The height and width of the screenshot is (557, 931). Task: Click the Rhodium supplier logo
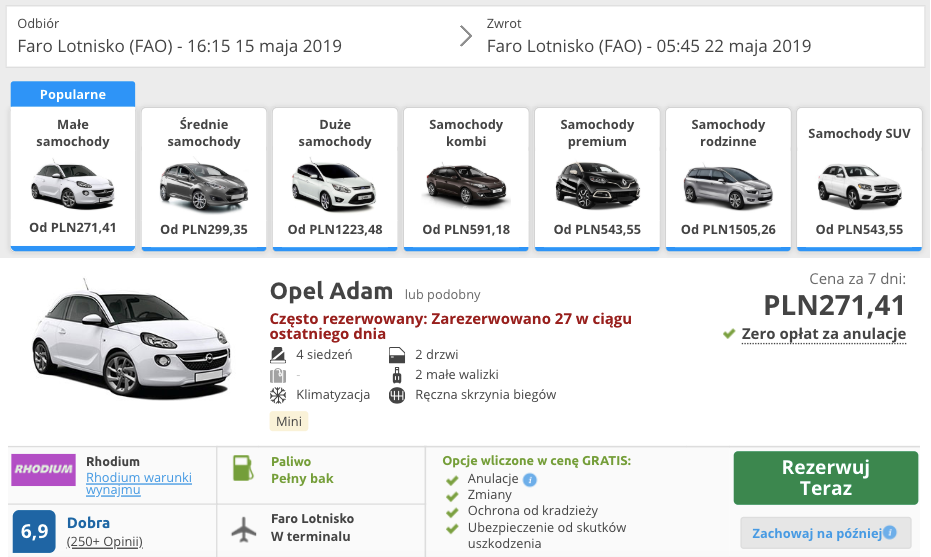[x=44, y=469]
